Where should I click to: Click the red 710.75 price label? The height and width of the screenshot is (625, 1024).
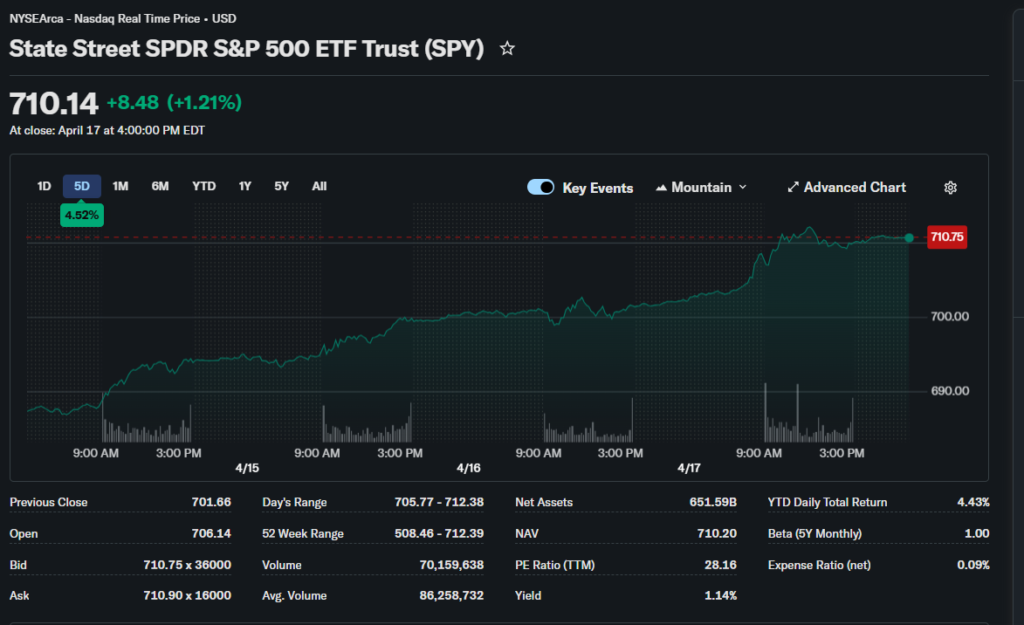pyautogui.click(x=946, y=238)
